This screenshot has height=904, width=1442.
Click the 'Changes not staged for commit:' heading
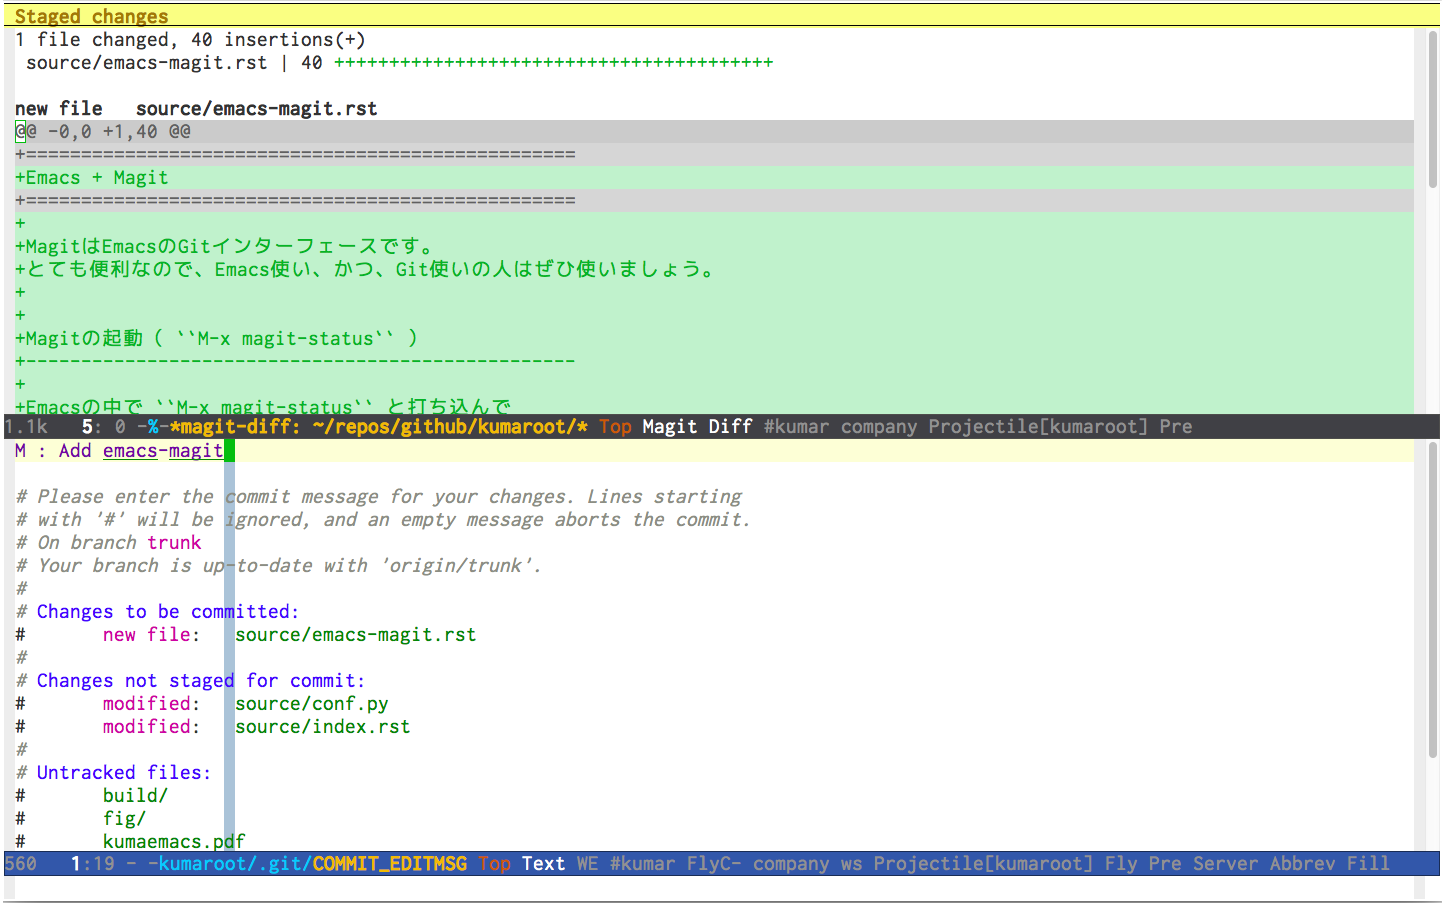click(x=201, y=680)
